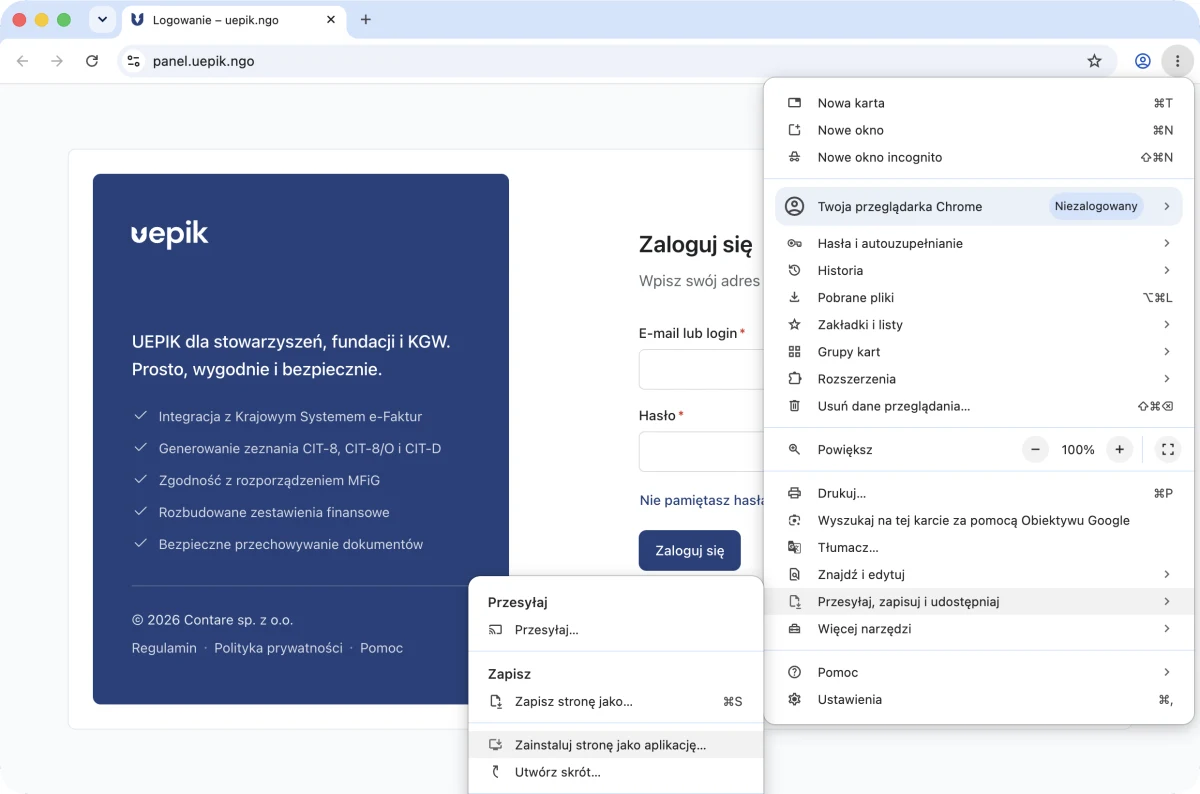Select Utwórz skrót… in submenu
The height and width of the screenshot is (794, 1200).
[x=616, y=772]
